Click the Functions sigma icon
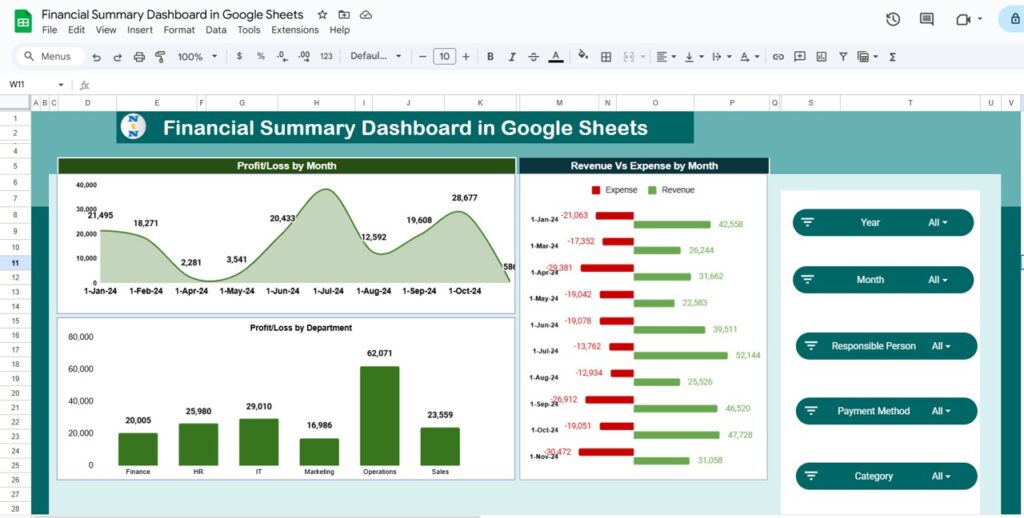This screenshot has height=518, width=1024. coord(892,57)
